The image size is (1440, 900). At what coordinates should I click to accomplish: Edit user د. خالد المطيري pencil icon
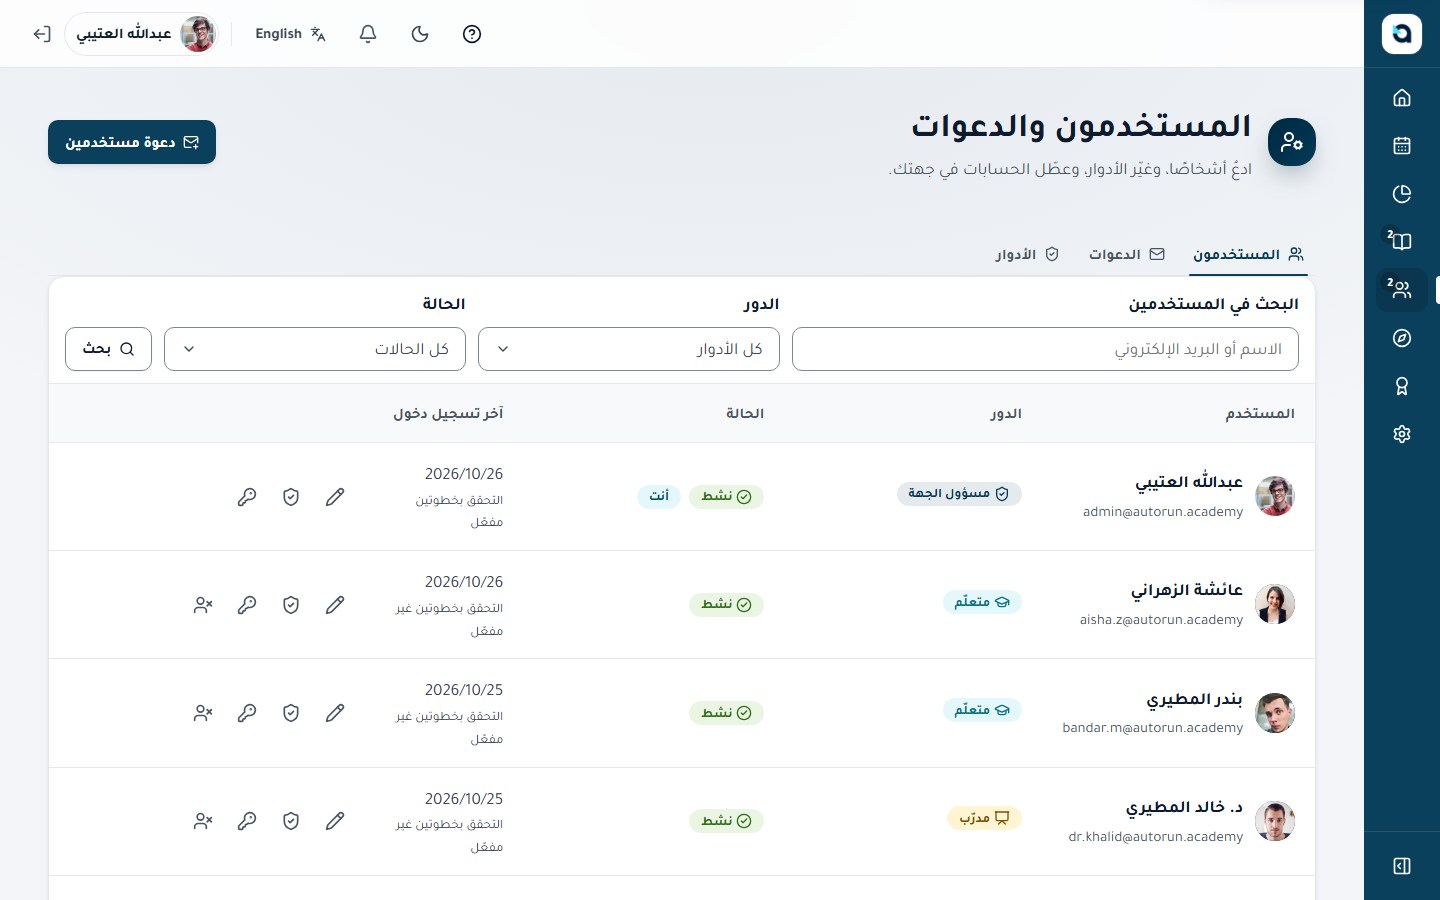(335, 821)
